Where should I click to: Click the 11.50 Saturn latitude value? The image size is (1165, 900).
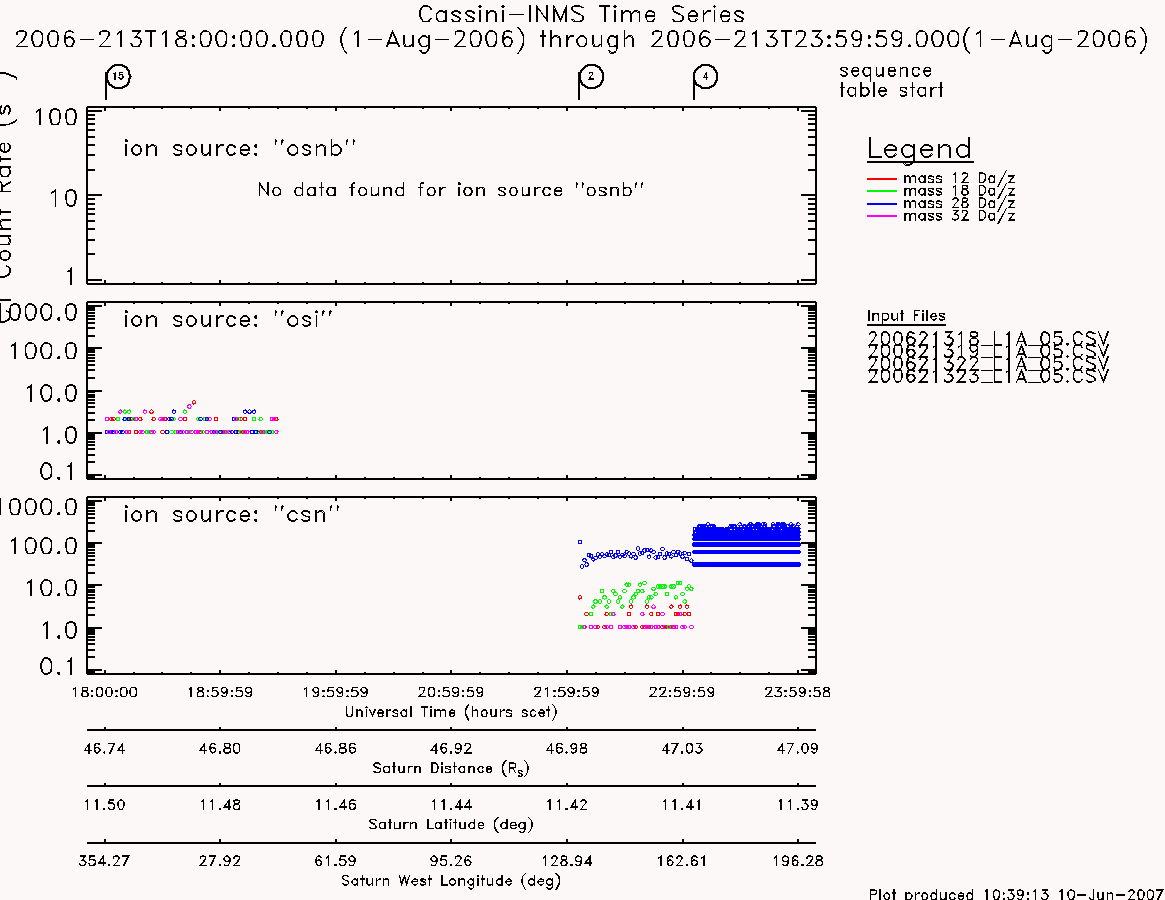[x=105, y=805]
